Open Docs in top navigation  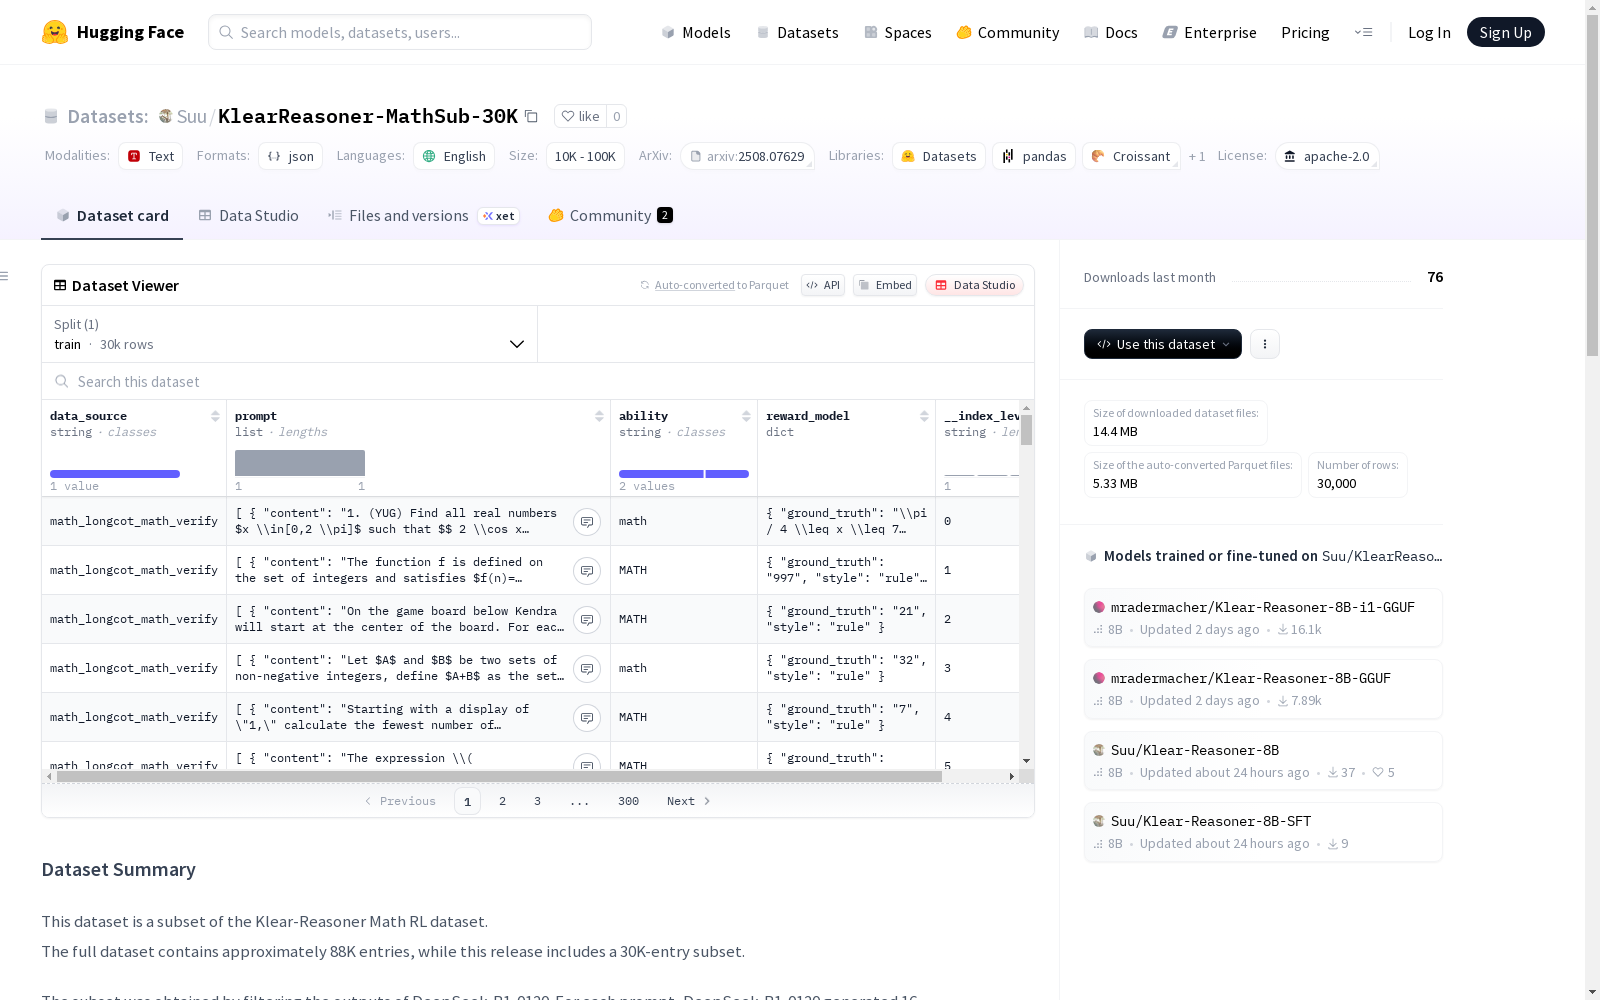(x=1111, y=32)
